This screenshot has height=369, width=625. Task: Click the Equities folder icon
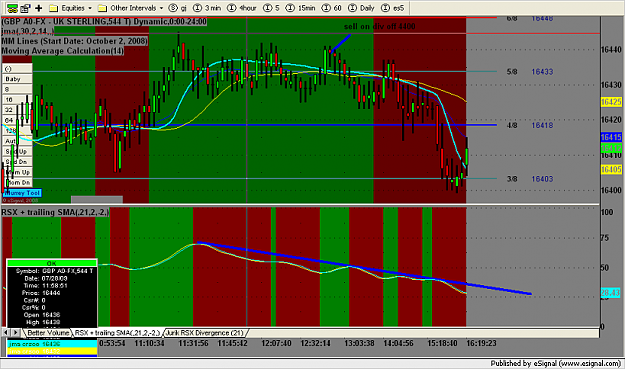tap(53, 8)
